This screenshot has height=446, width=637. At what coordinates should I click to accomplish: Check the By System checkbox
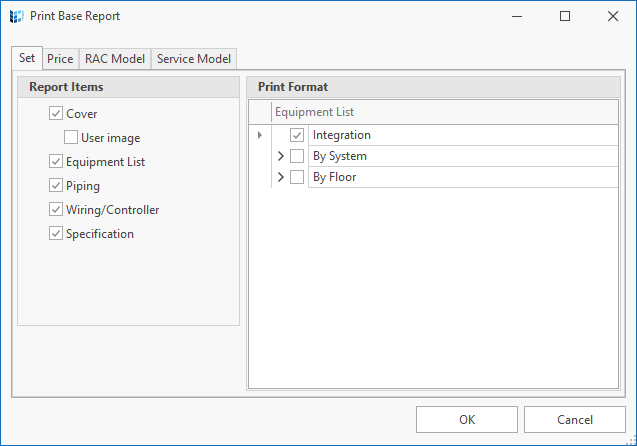tap(297, 156)
